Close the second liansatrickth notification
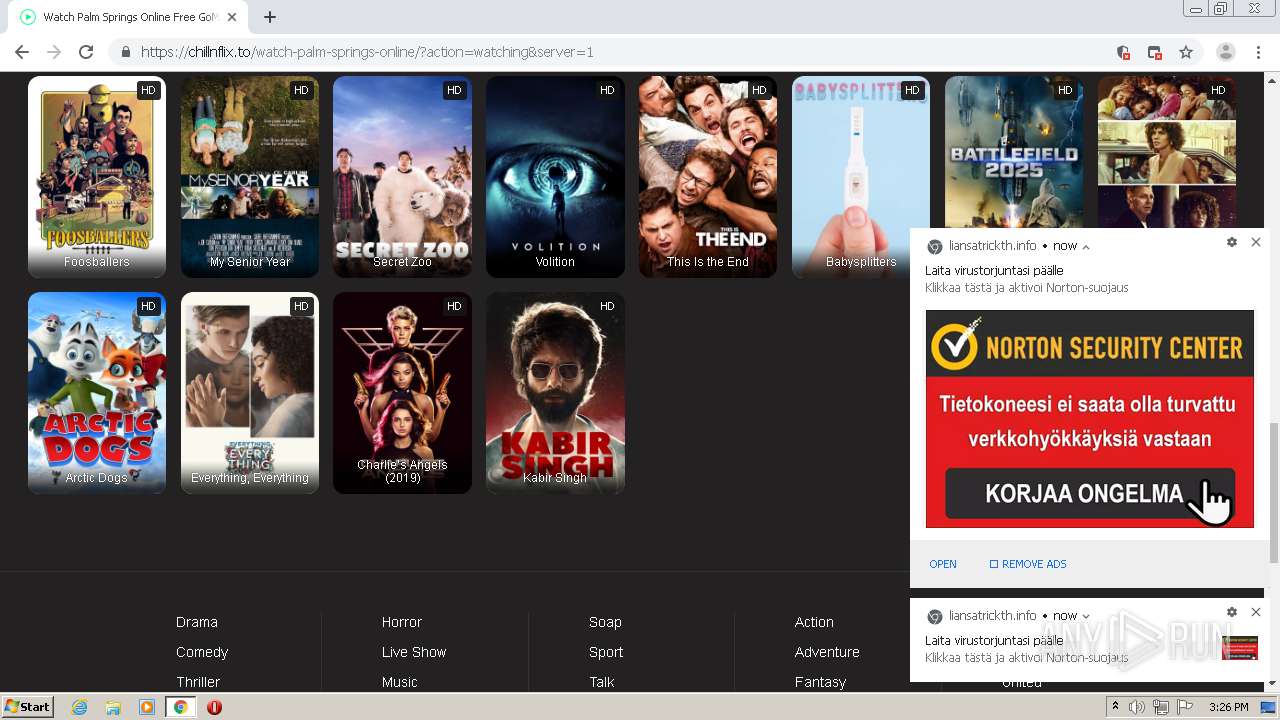The image size is (1280, 720). [x=1256, y=612]
